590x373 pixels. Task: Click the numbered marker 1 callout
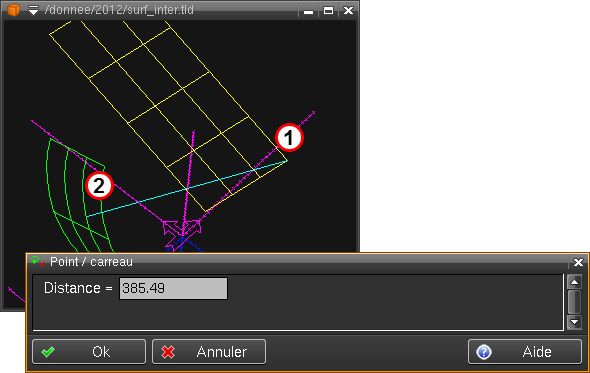289,137
